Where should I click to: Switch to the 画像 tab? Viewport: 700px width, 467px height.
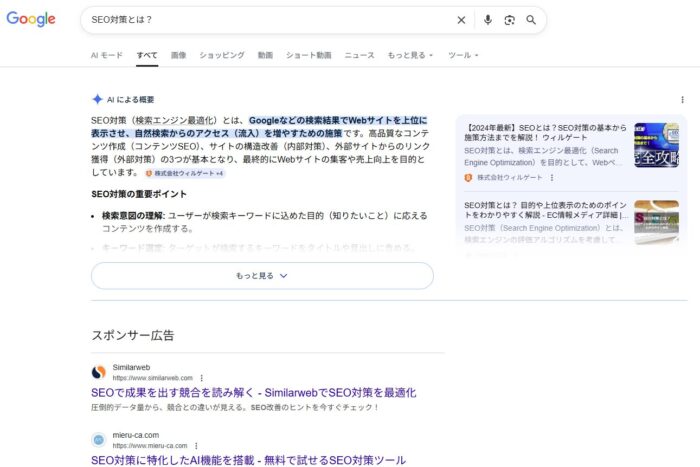[x=178, y=55]
